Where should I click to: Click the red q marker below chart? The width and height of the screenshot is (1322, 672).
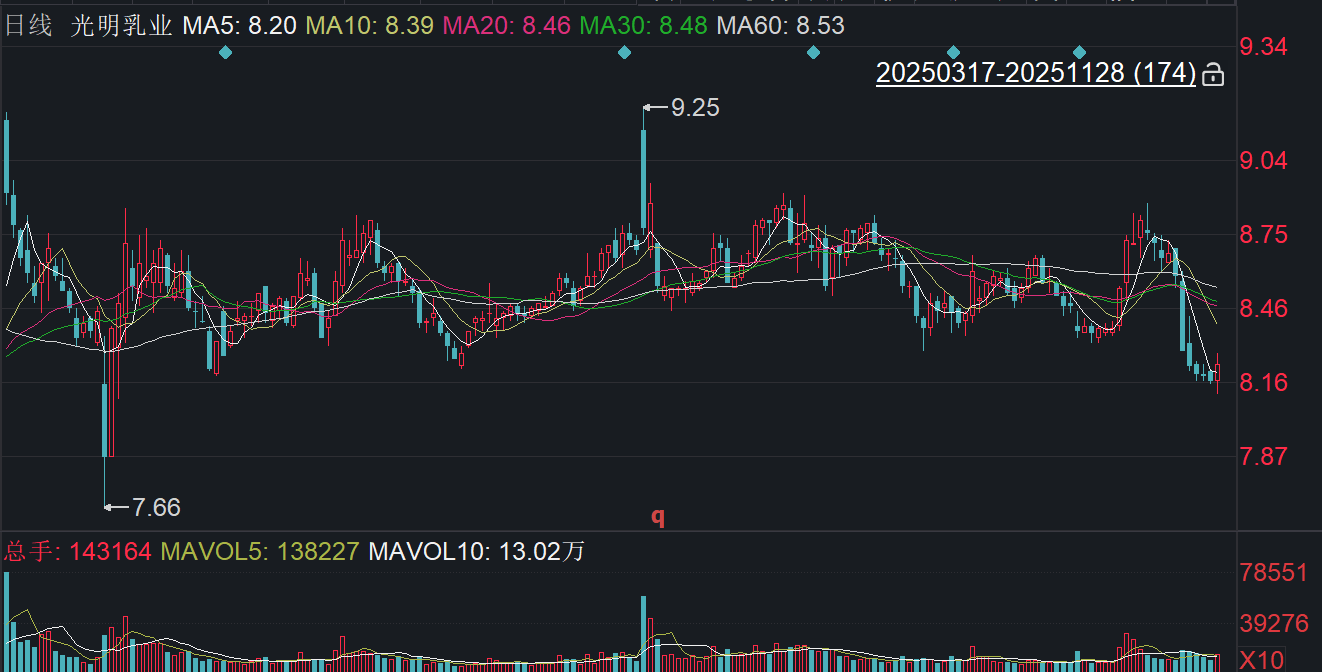tap(658, 516)
